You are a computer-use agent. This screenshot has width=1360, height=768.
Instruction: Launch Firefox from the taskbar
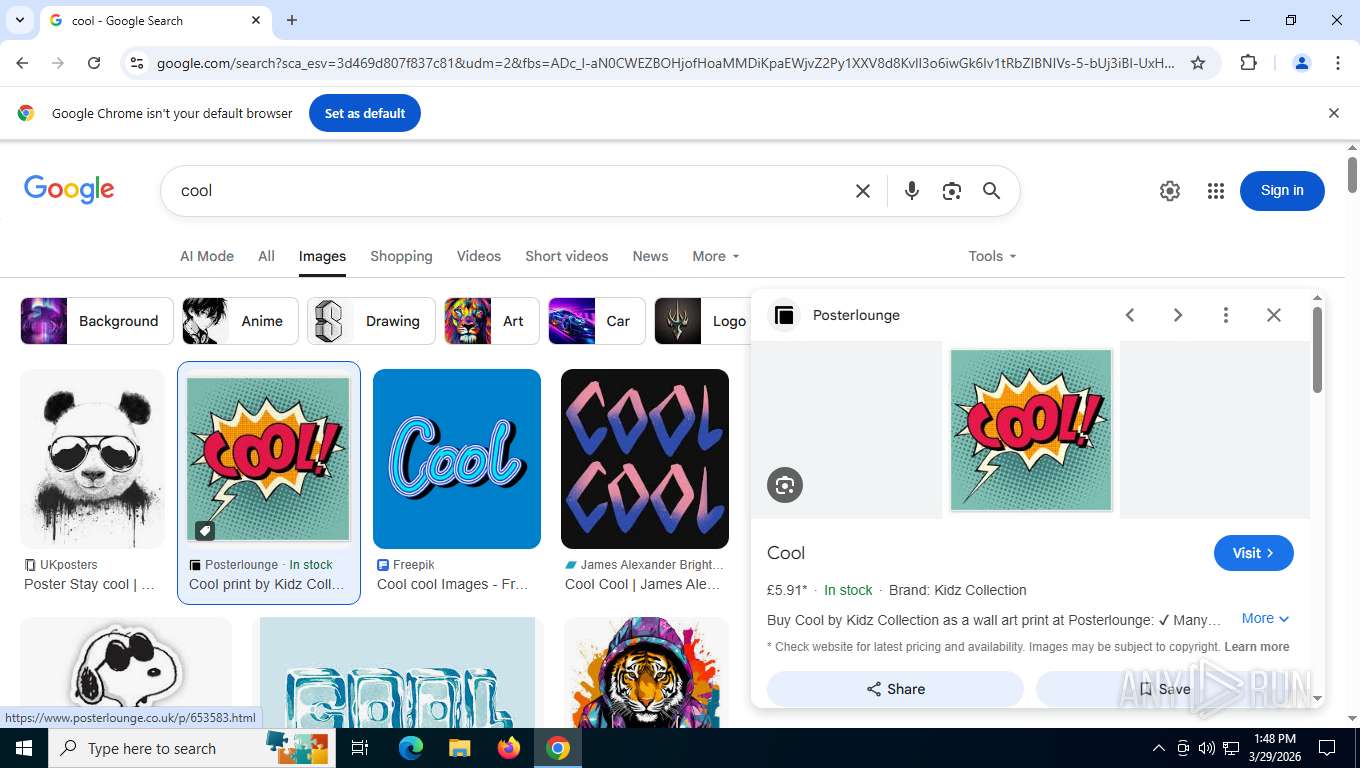[509, 748]
